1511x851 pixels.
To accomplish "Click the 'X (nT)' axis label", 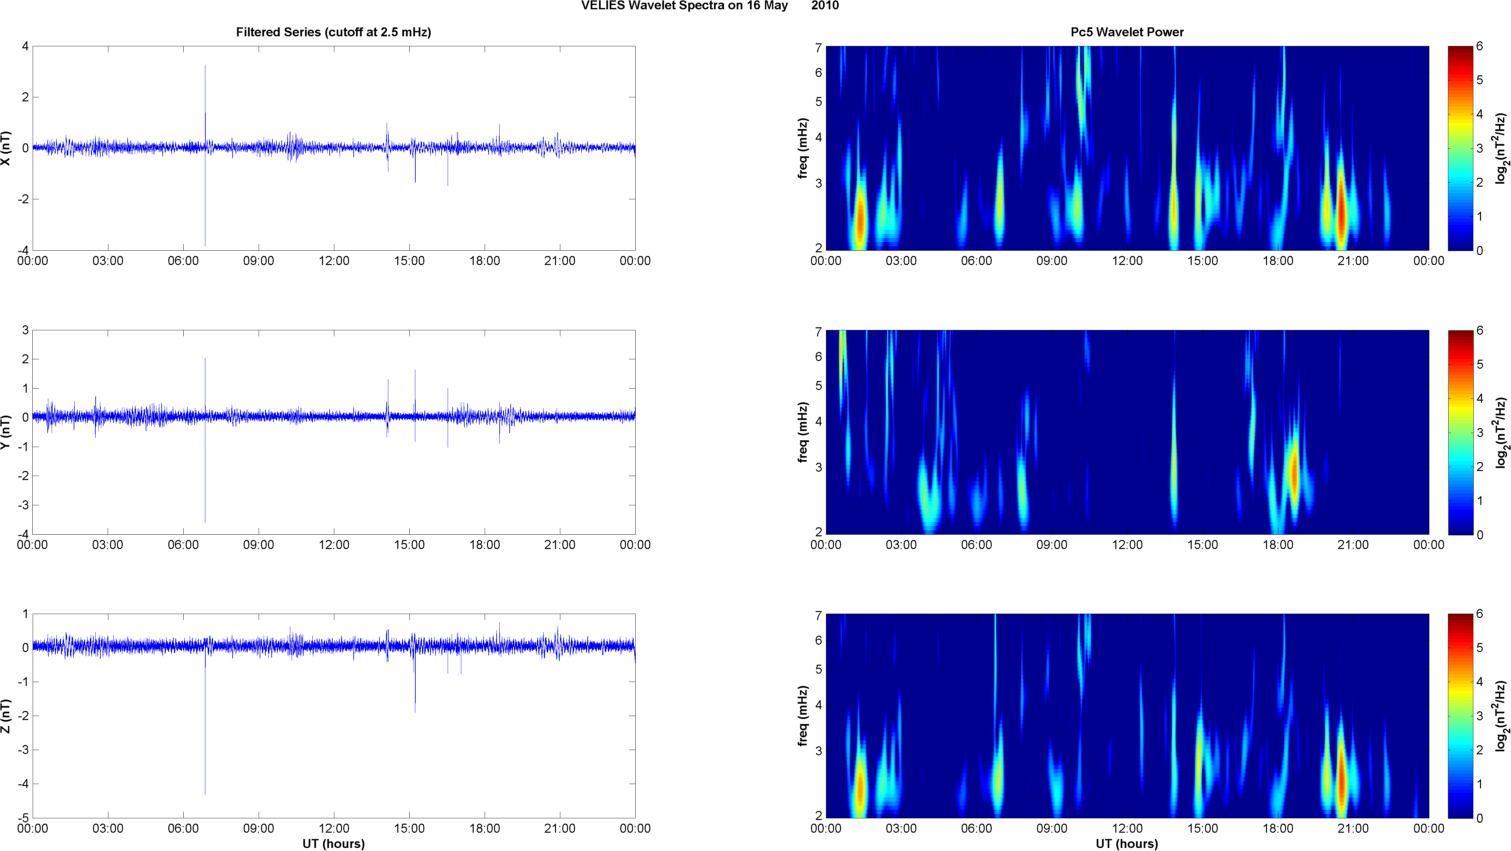I will coord(7,148).
